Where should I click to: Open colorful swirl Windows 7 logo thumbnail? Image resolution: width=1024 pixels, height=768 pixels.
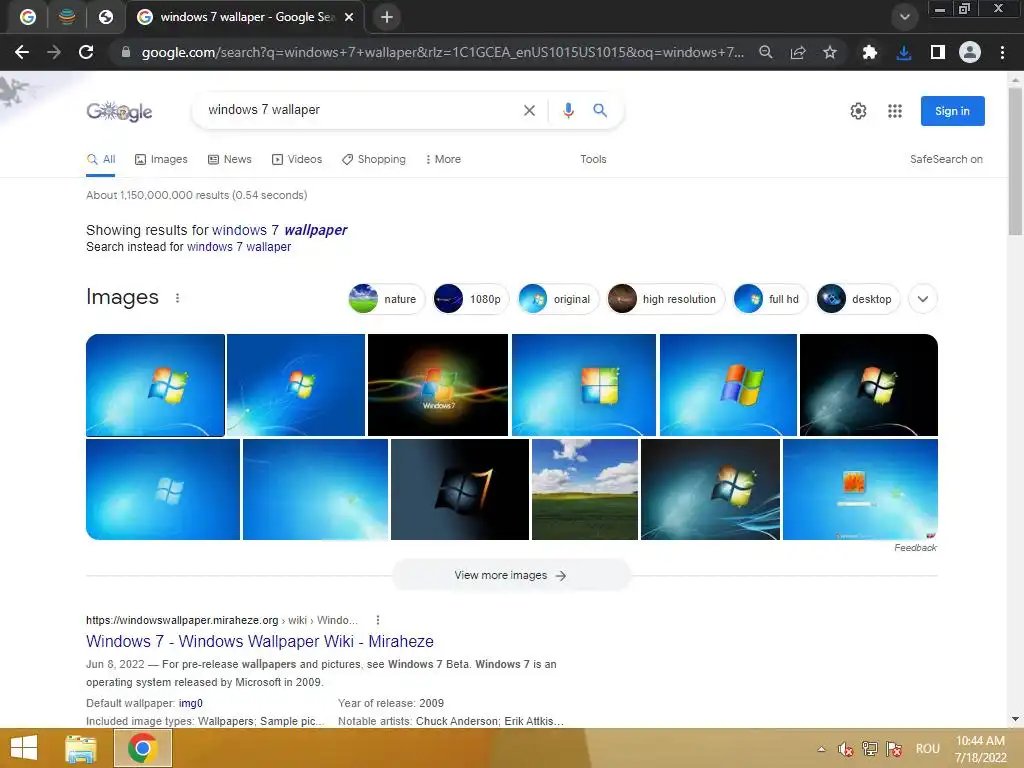coord(438,385)
